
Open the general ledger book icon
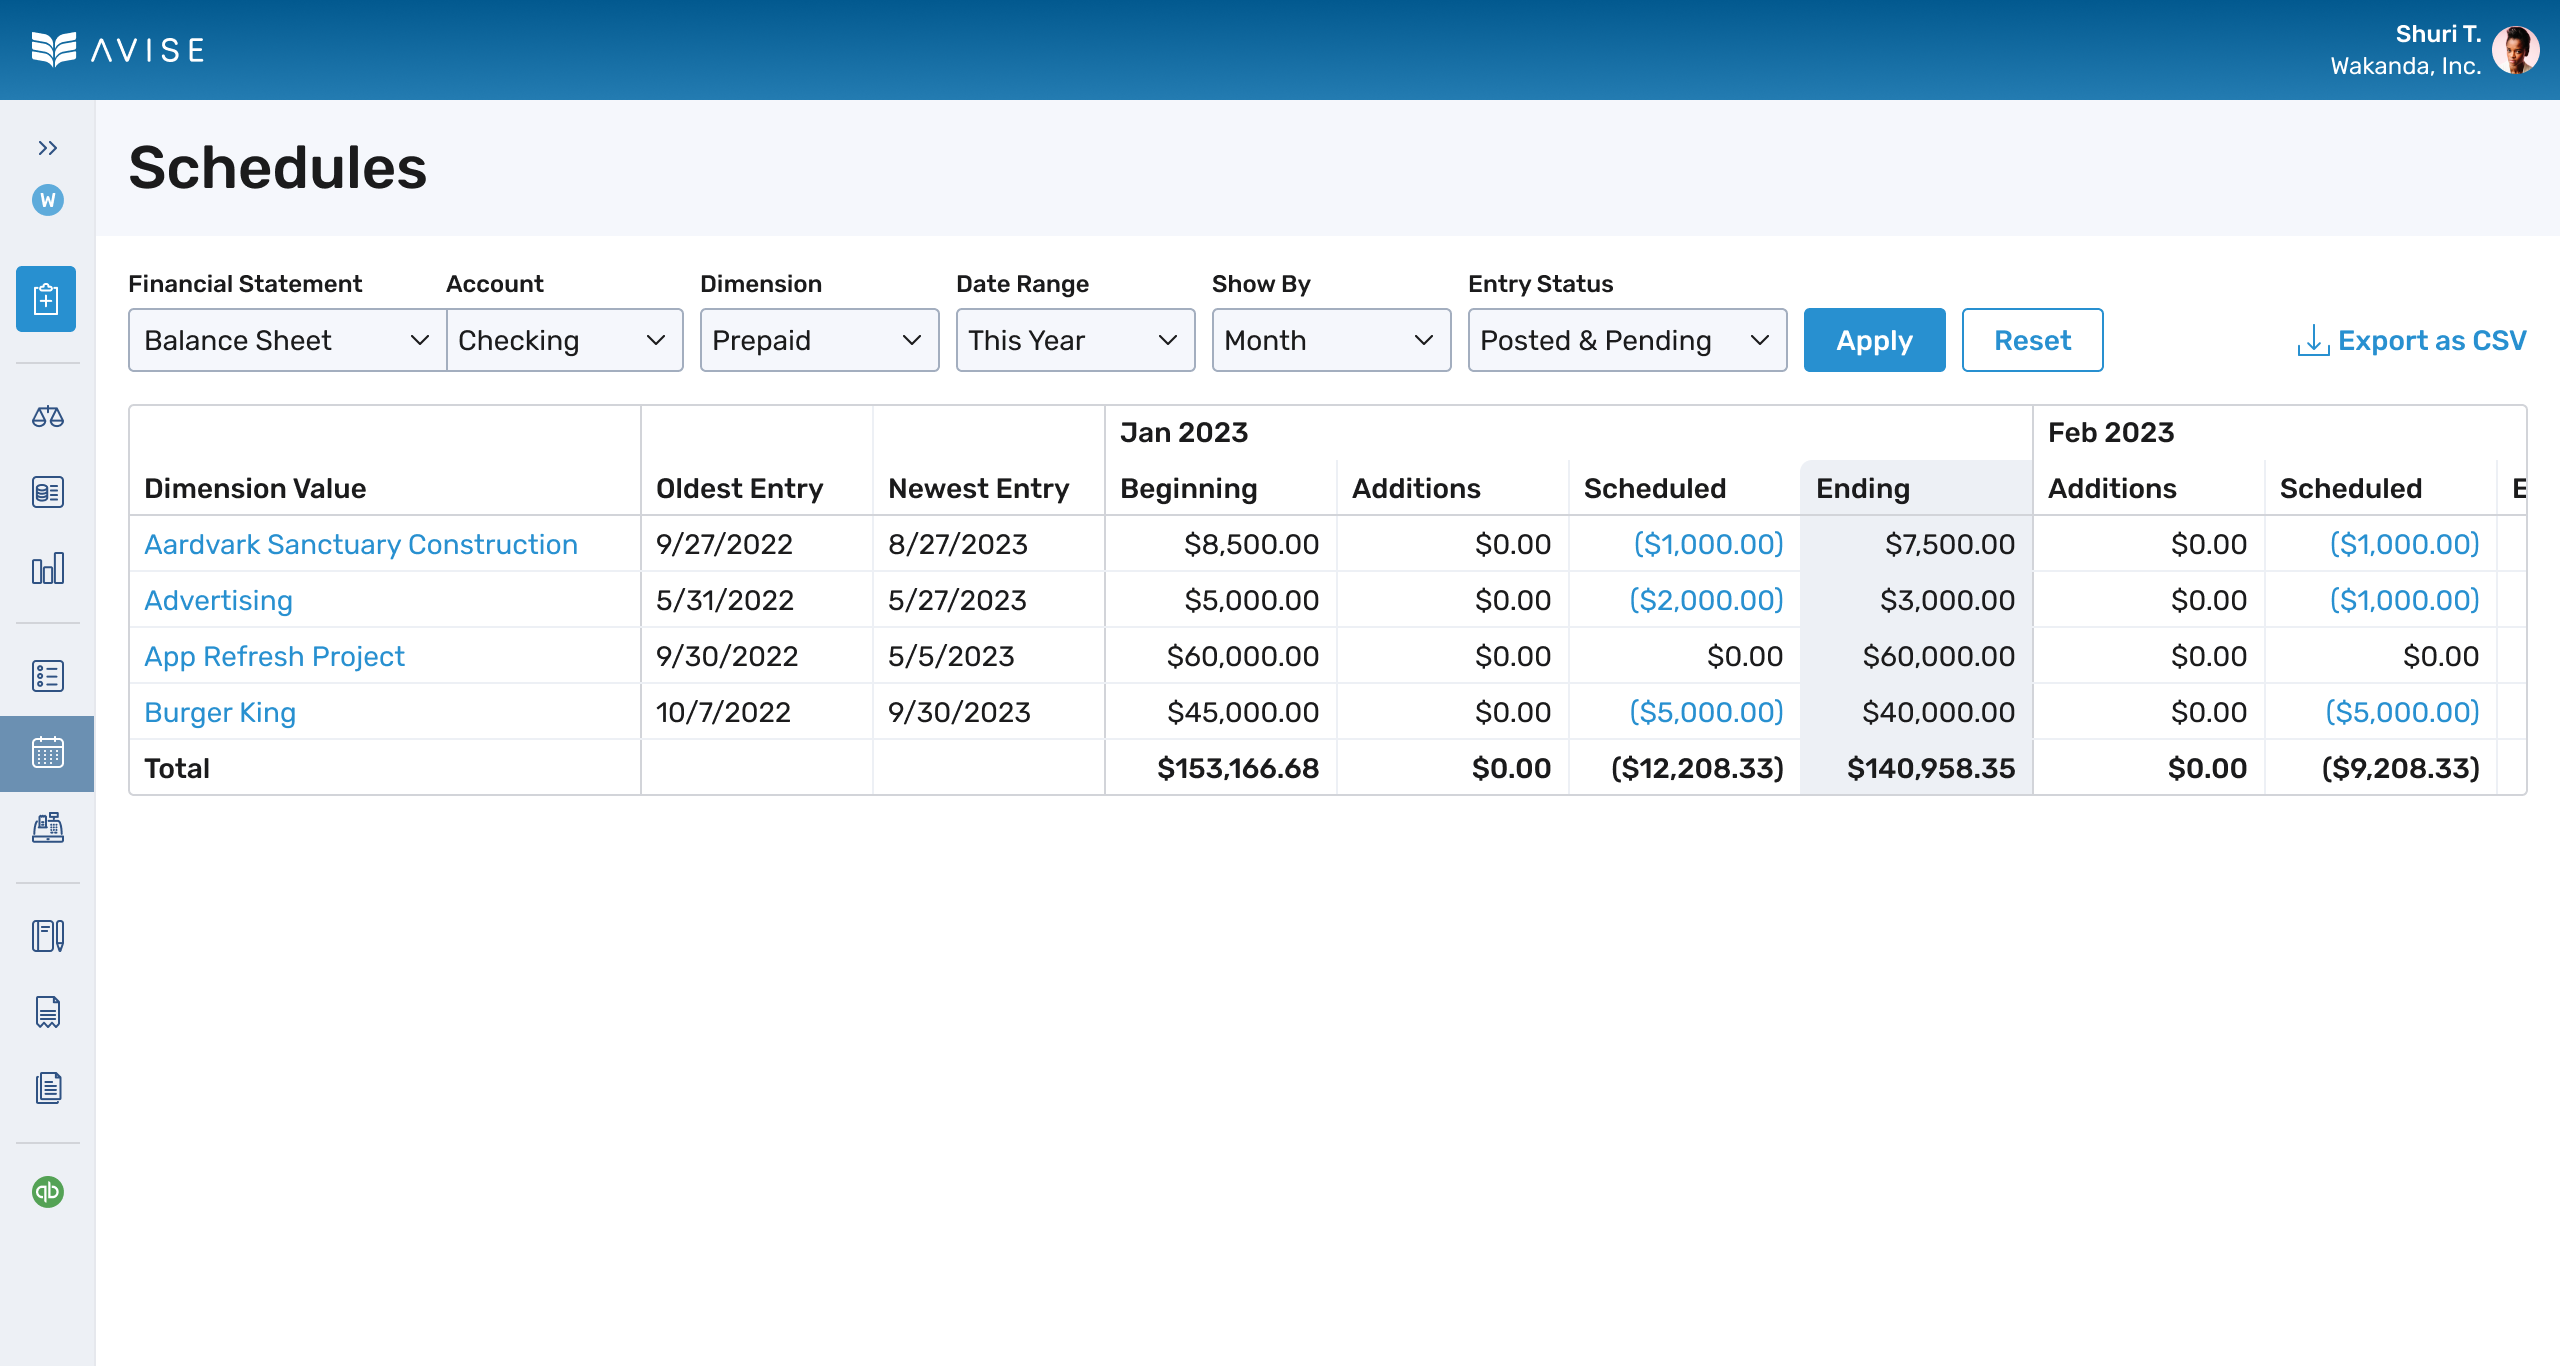46,492
